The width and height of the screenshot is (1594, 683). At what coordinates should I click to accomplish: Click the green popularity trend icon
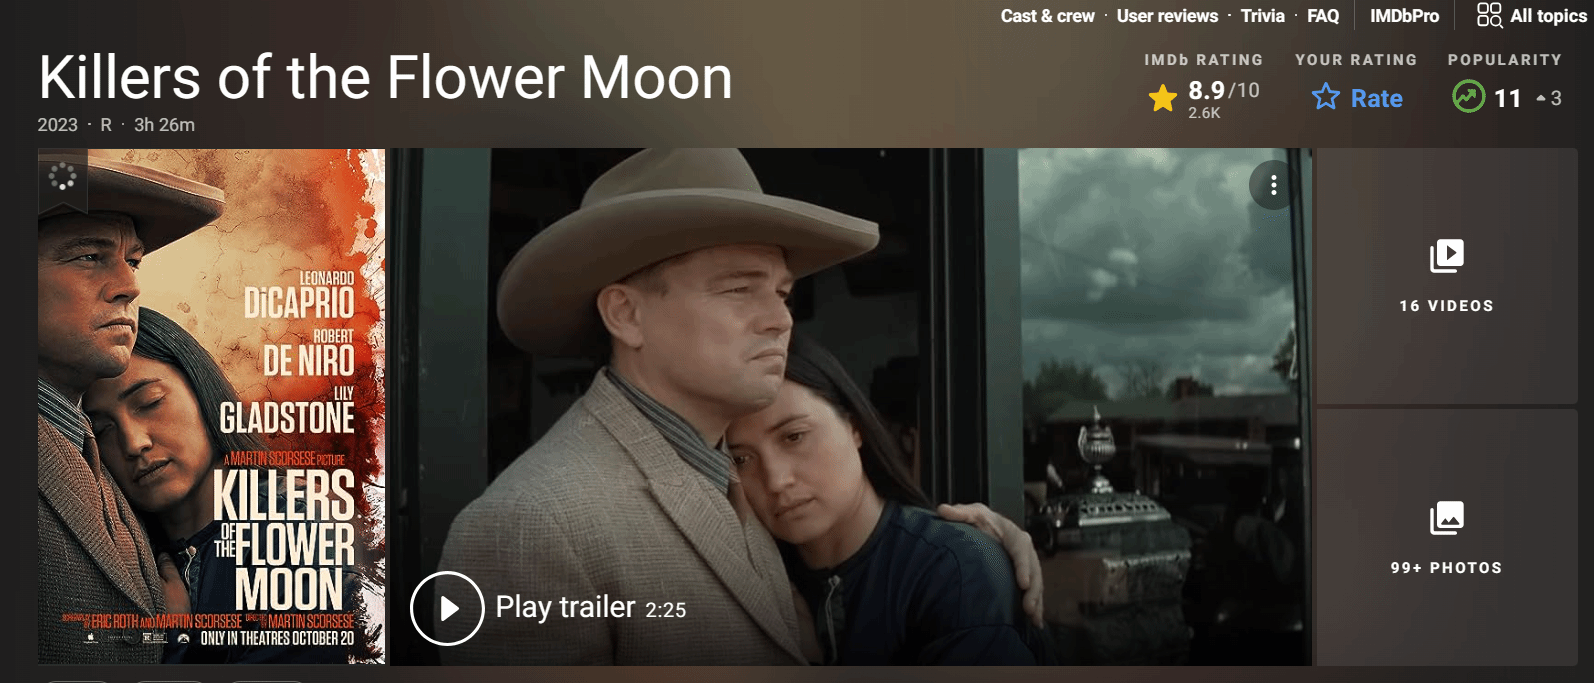click(x=1468, y=97)
